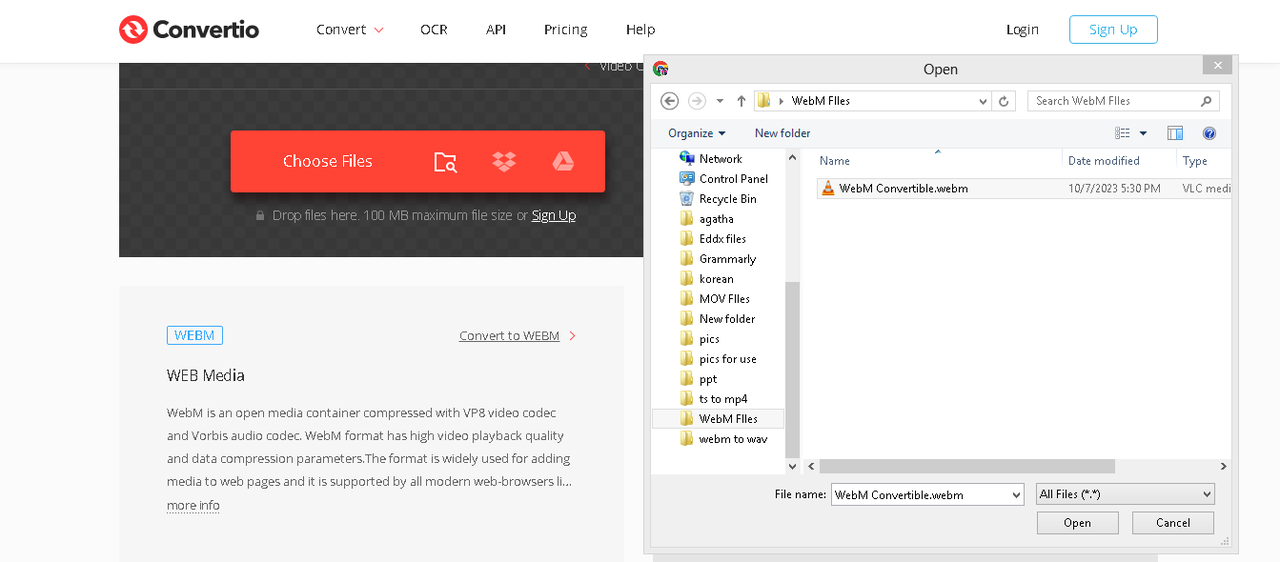Choose file from Google Drive icon
Viewport: 1280px width, 562px height.
coord(563,161)
